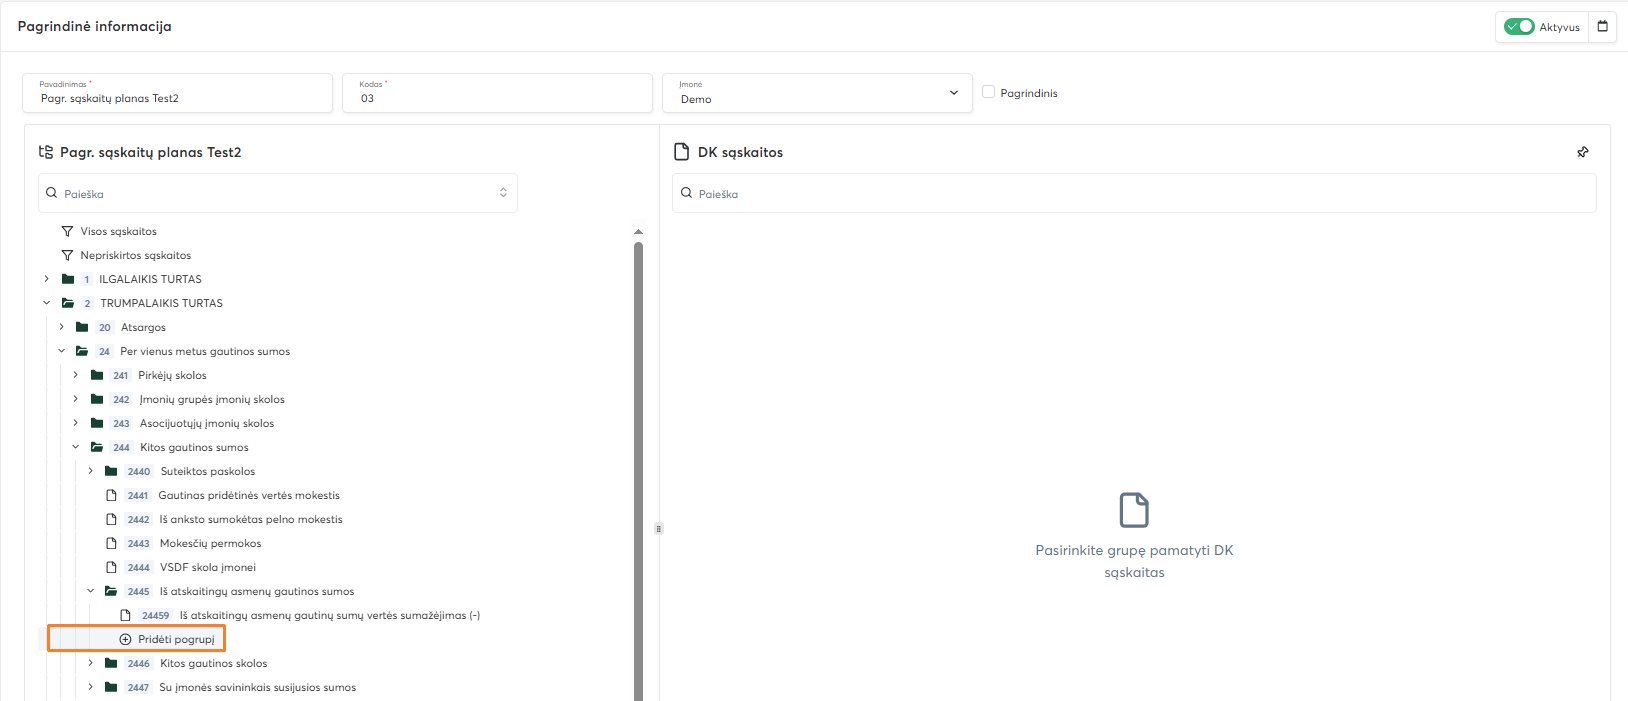Open the Įmonė dropdown showing Demo
The width and height of the screenshot is (1628, 701).
[x=817, y=93]
